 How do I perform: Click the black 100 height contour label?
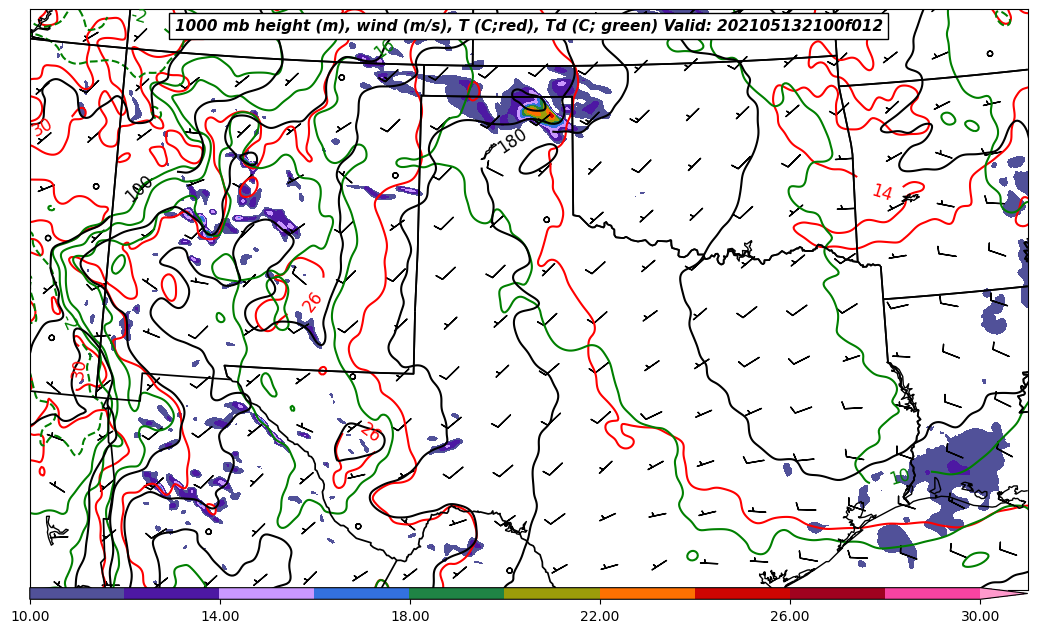139,188
